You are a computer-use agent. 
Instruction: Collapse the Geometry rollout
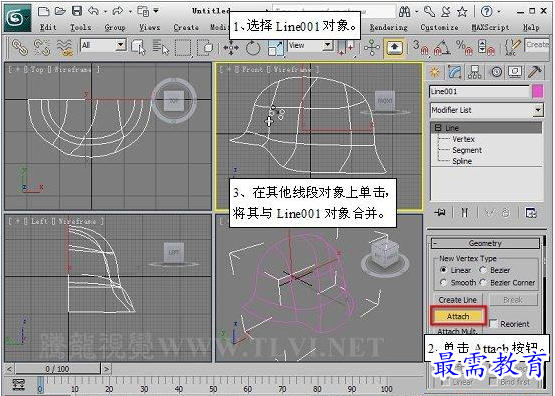point(485,243)
